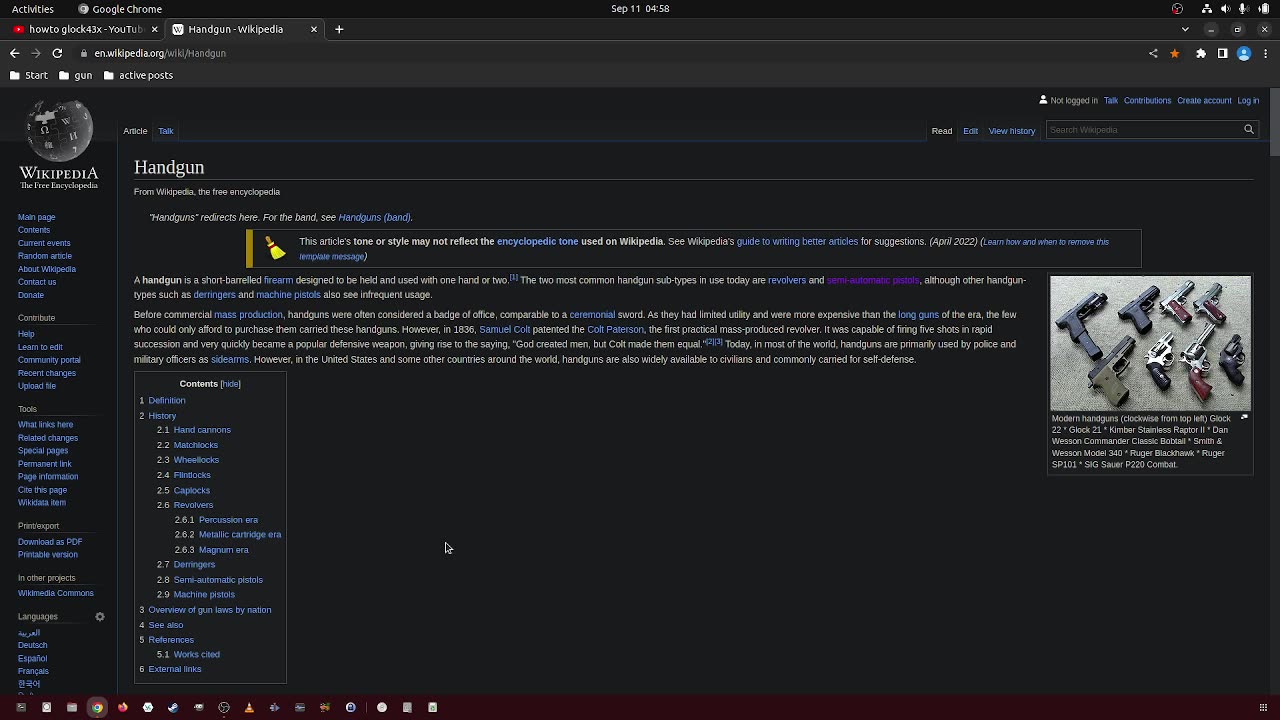Enlarge the handguns image via expand icon
1280x720 pixels.
pyautogui.click(x=1244, y=418)
